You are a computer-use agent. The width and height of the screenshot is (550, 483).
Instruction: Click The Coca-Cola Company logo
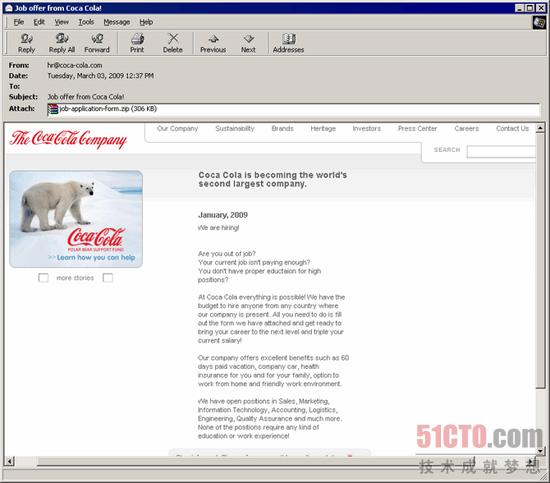68,139
